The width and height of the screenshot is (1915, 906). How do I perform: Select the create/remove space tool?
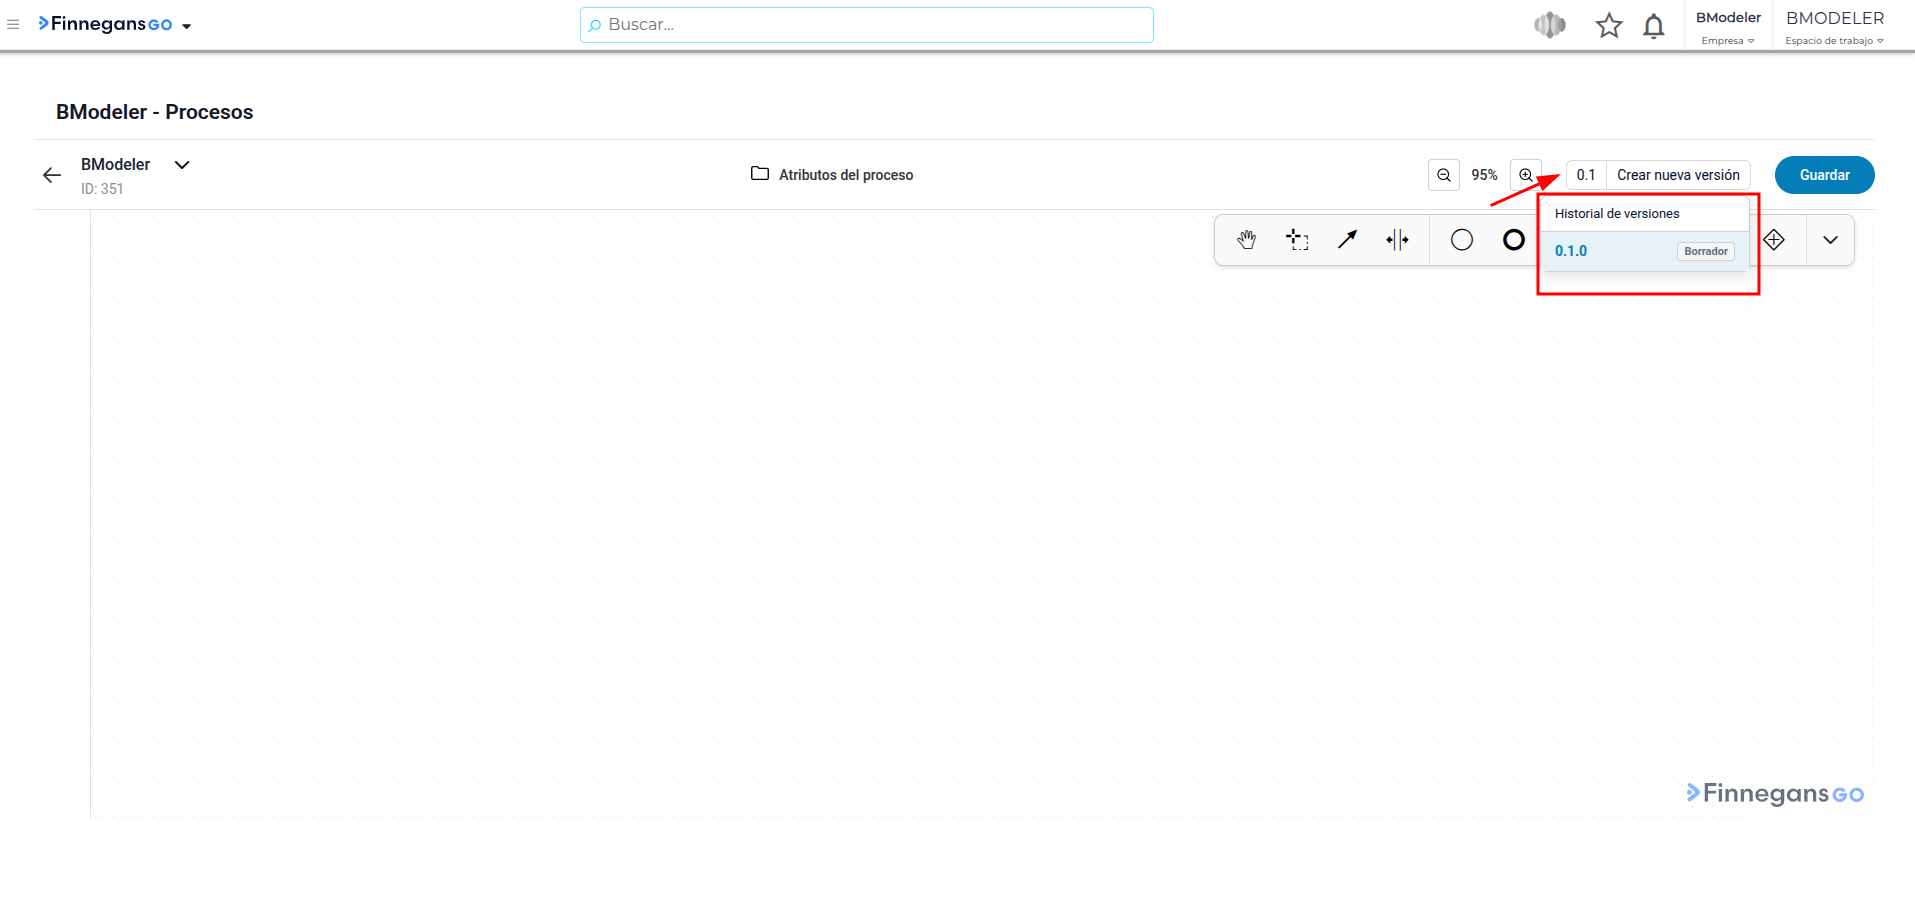(x=1397, y=240)
